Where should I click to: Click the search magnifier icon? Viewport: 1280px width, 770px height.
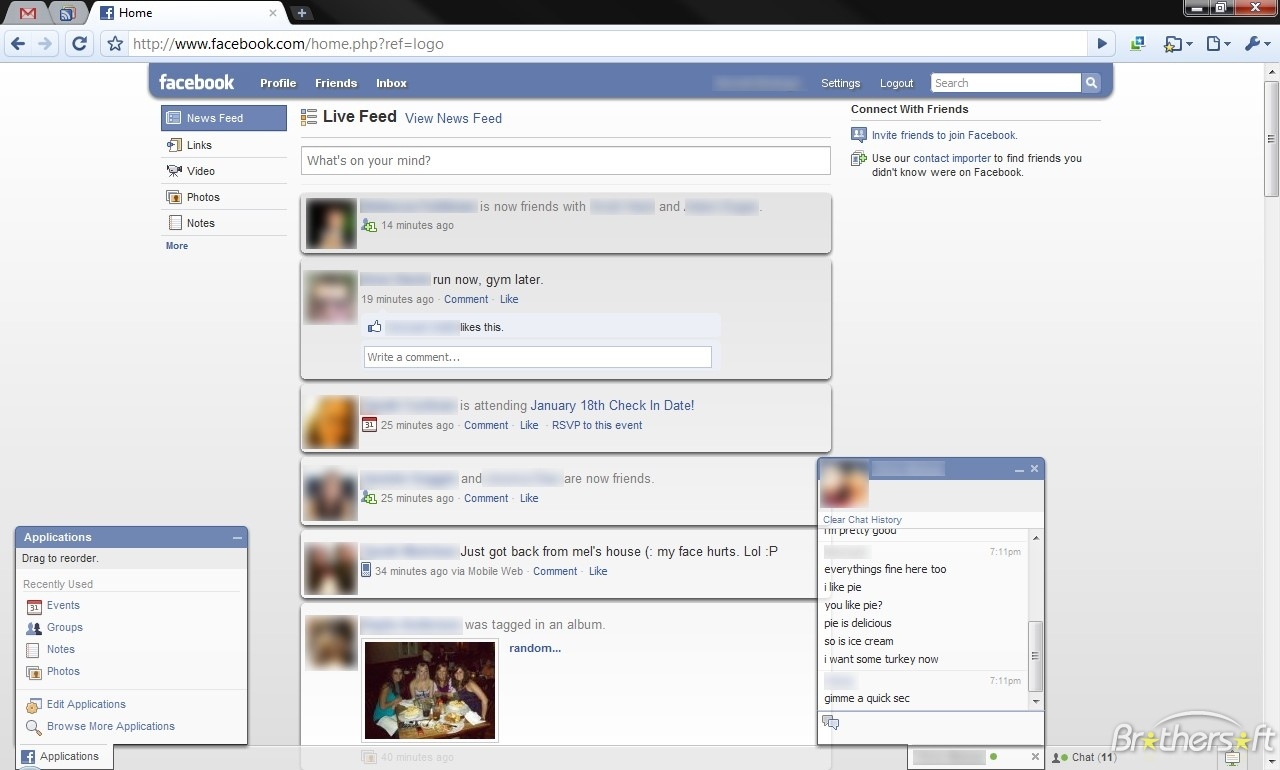(x=1090, y=82)
